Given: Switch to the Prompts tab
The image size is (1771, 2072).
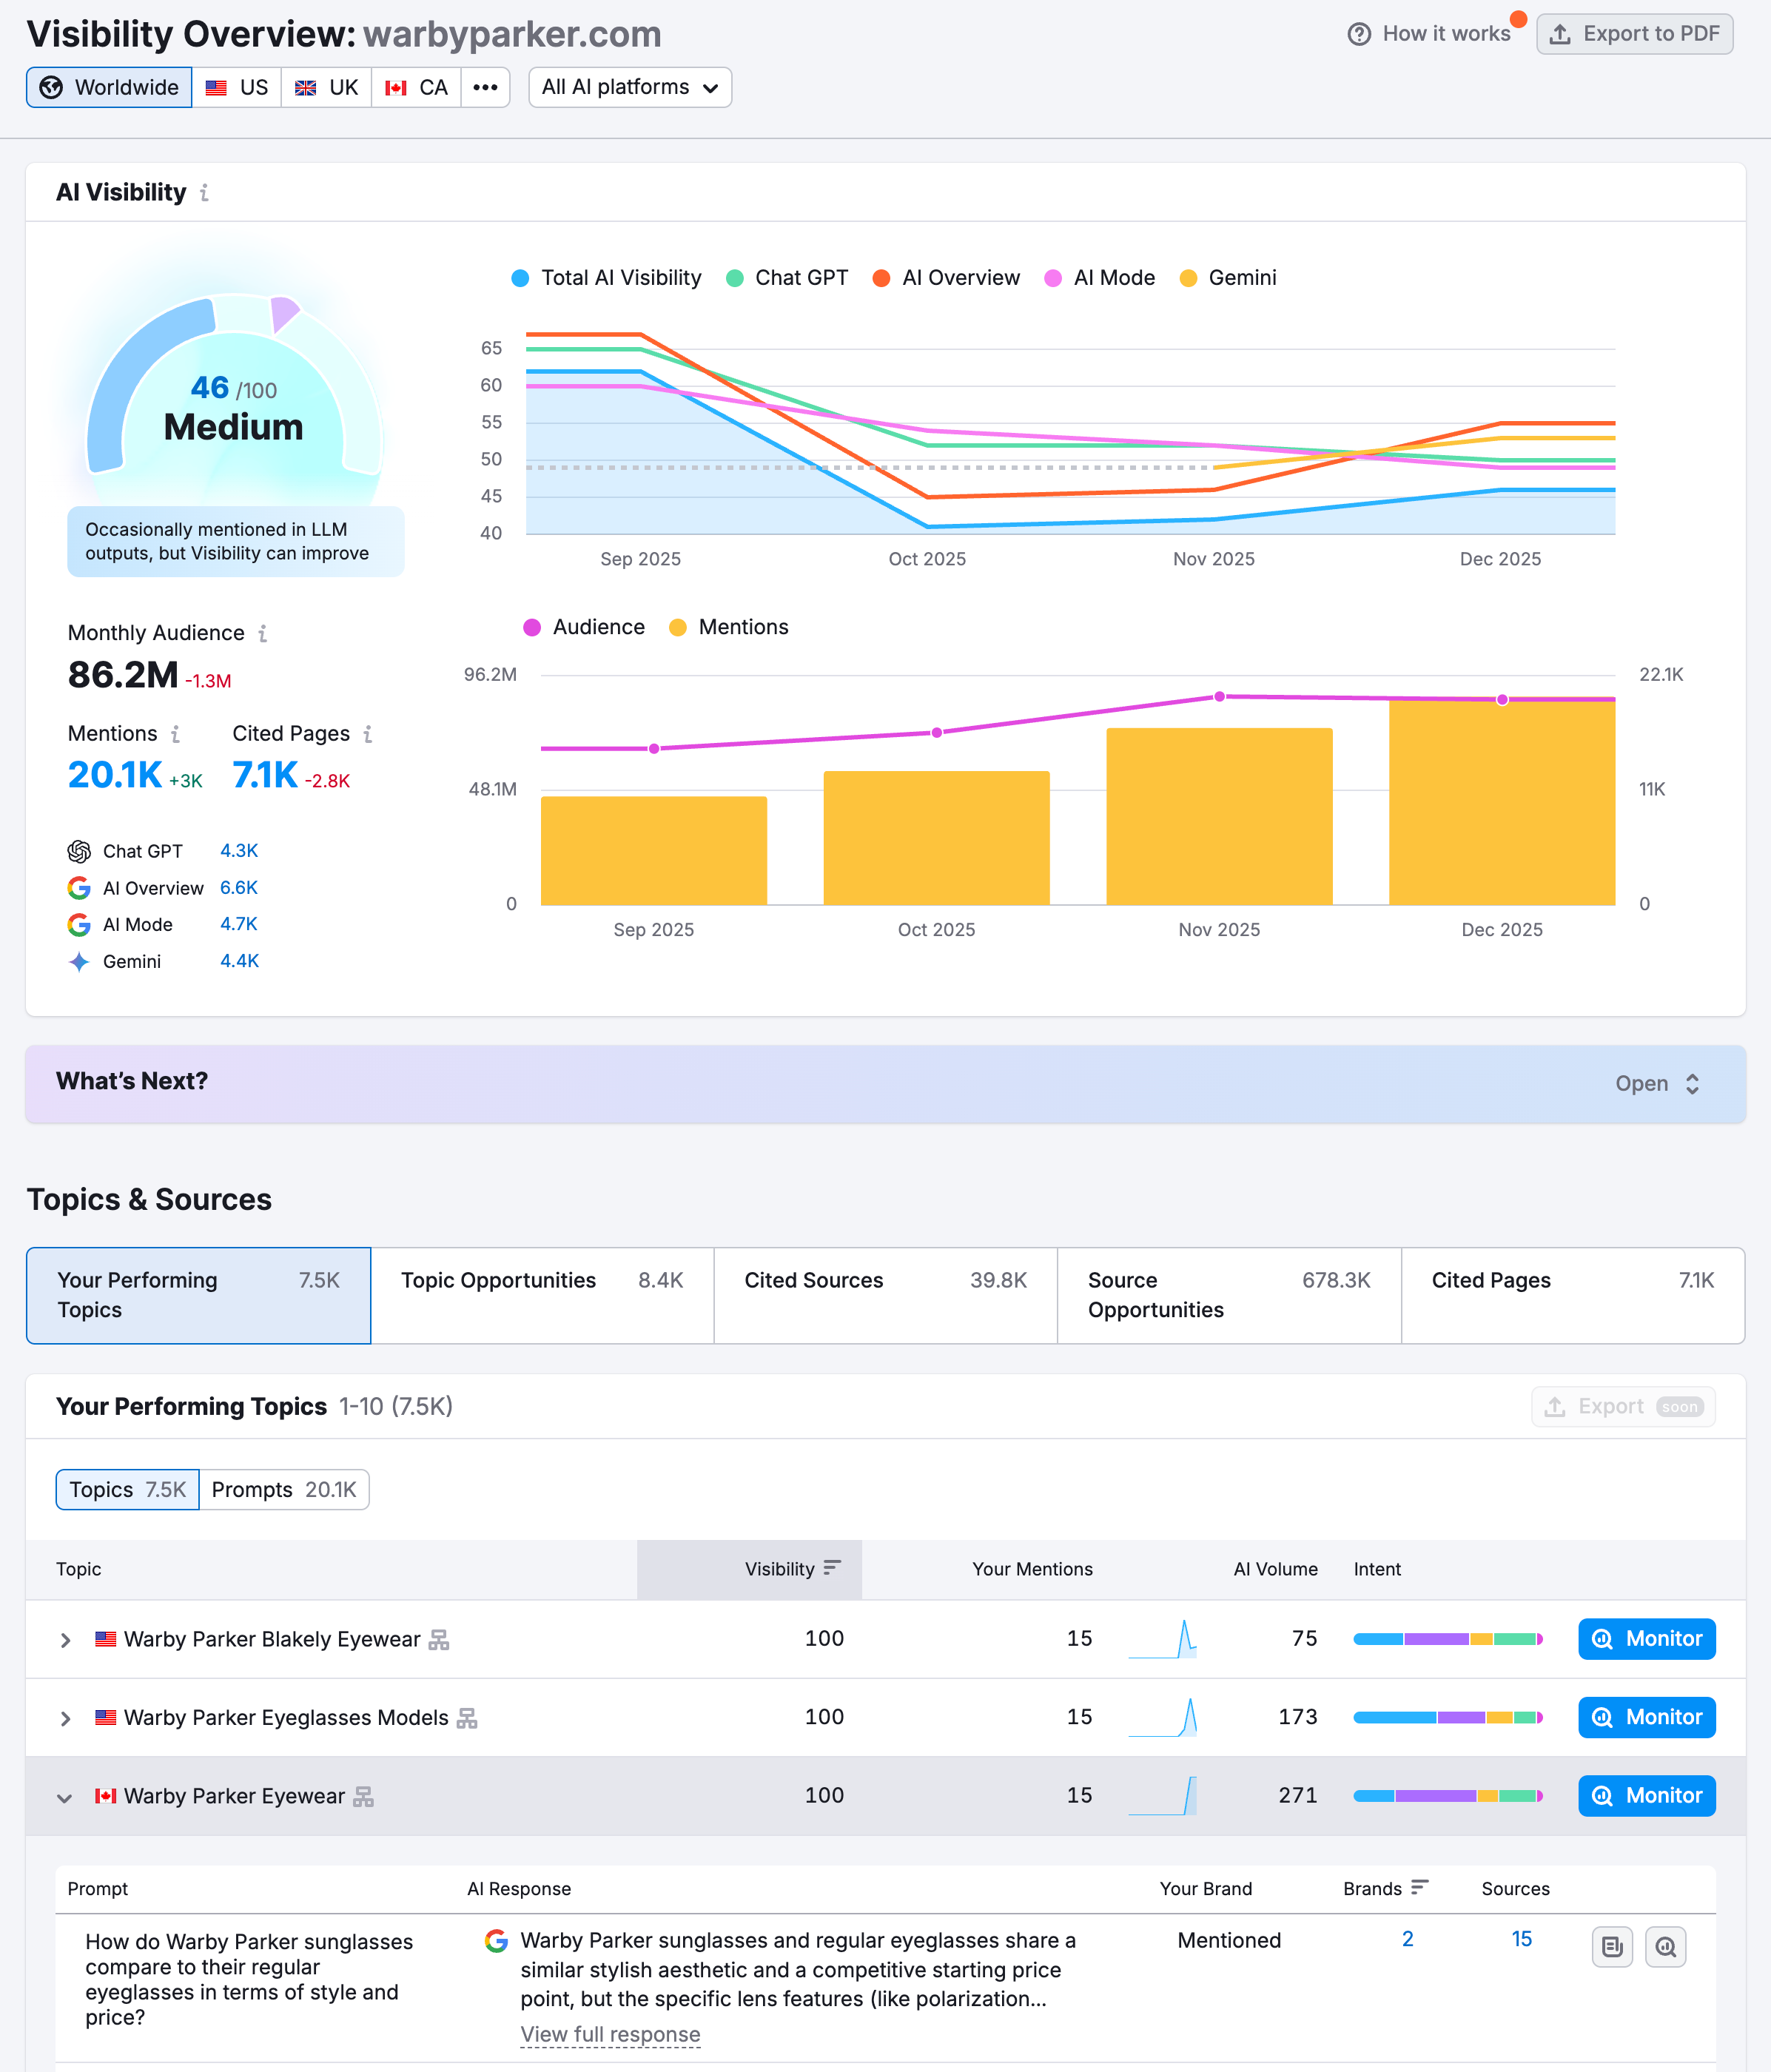Looking at the screenshot, I should (285, 1489).
